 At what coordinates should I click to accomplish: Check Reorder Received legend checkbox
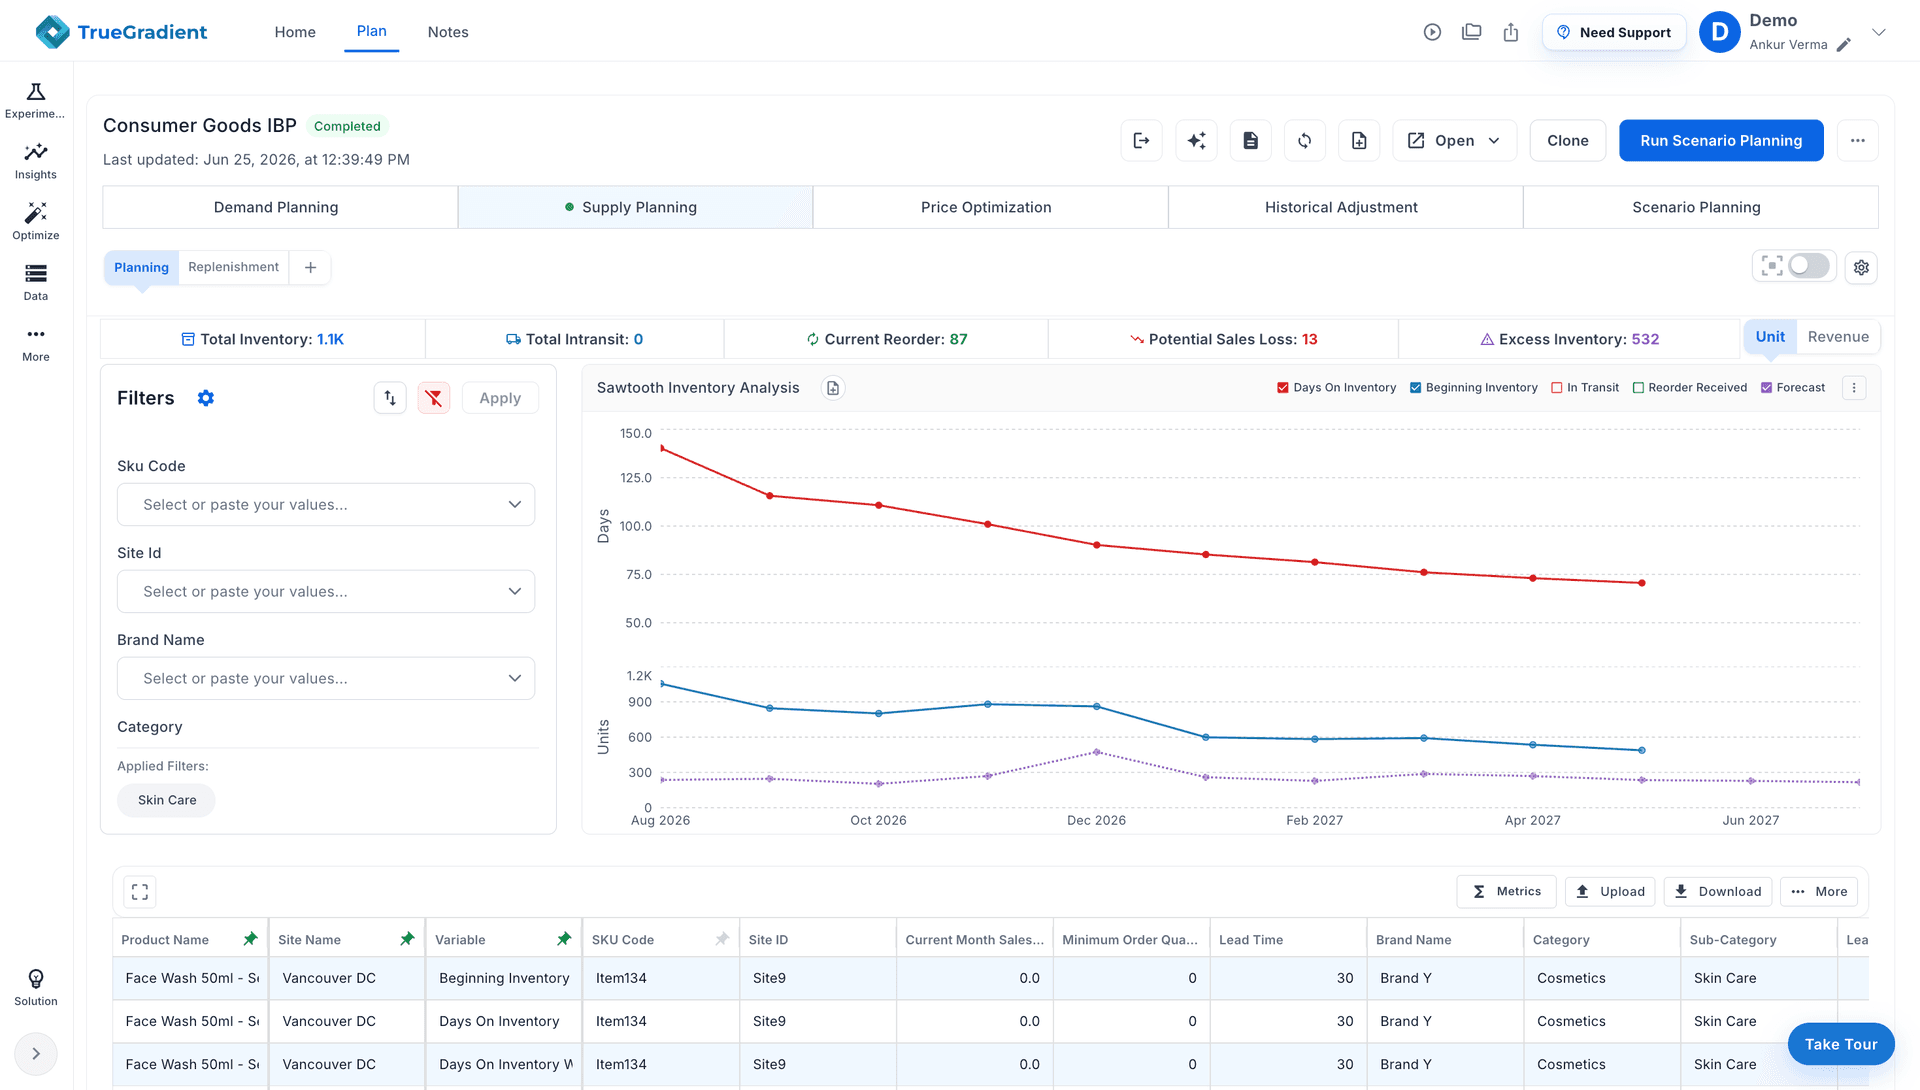coord(1638,388)
